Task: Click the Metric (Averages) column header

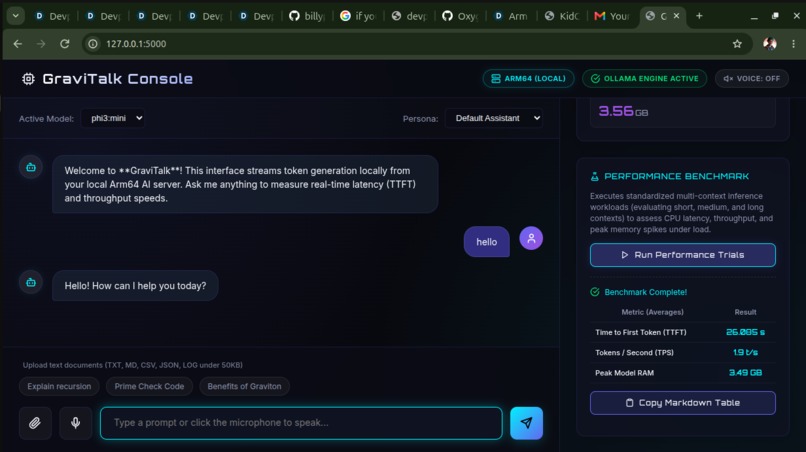Action: tap(652, 312)
